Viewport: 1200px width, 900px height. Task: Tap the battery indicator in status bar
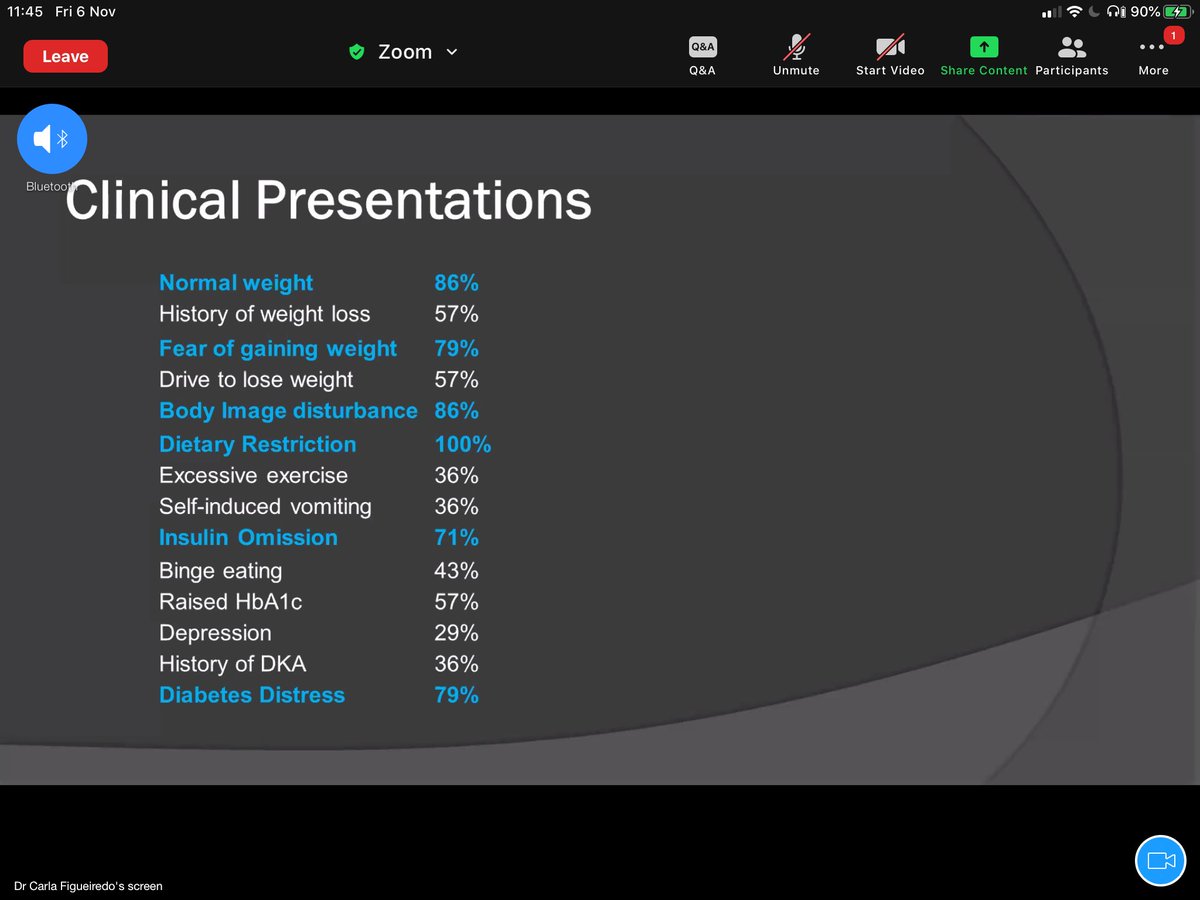click(1177, 12)
